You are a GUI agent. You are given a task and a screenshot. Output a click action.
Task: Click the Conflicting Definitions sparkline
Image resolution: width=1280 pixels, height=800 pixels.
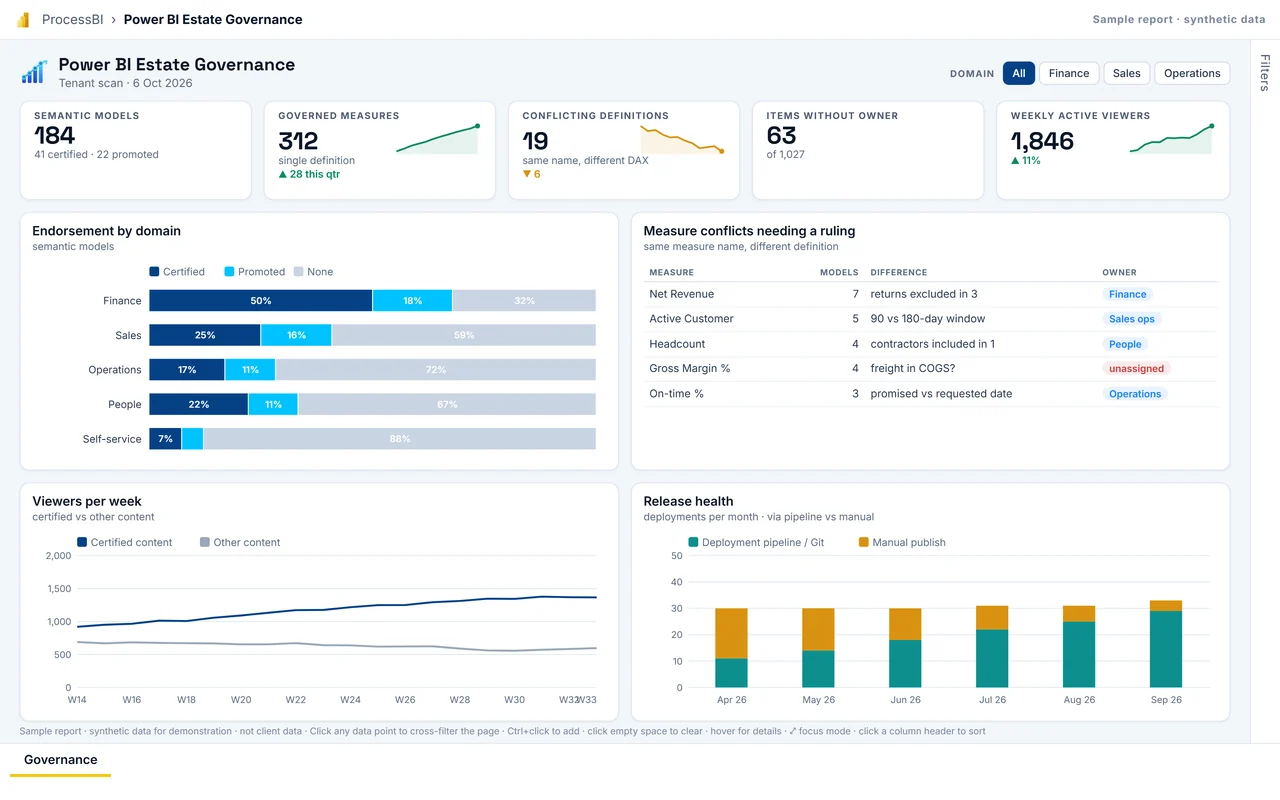click(682, 140)
